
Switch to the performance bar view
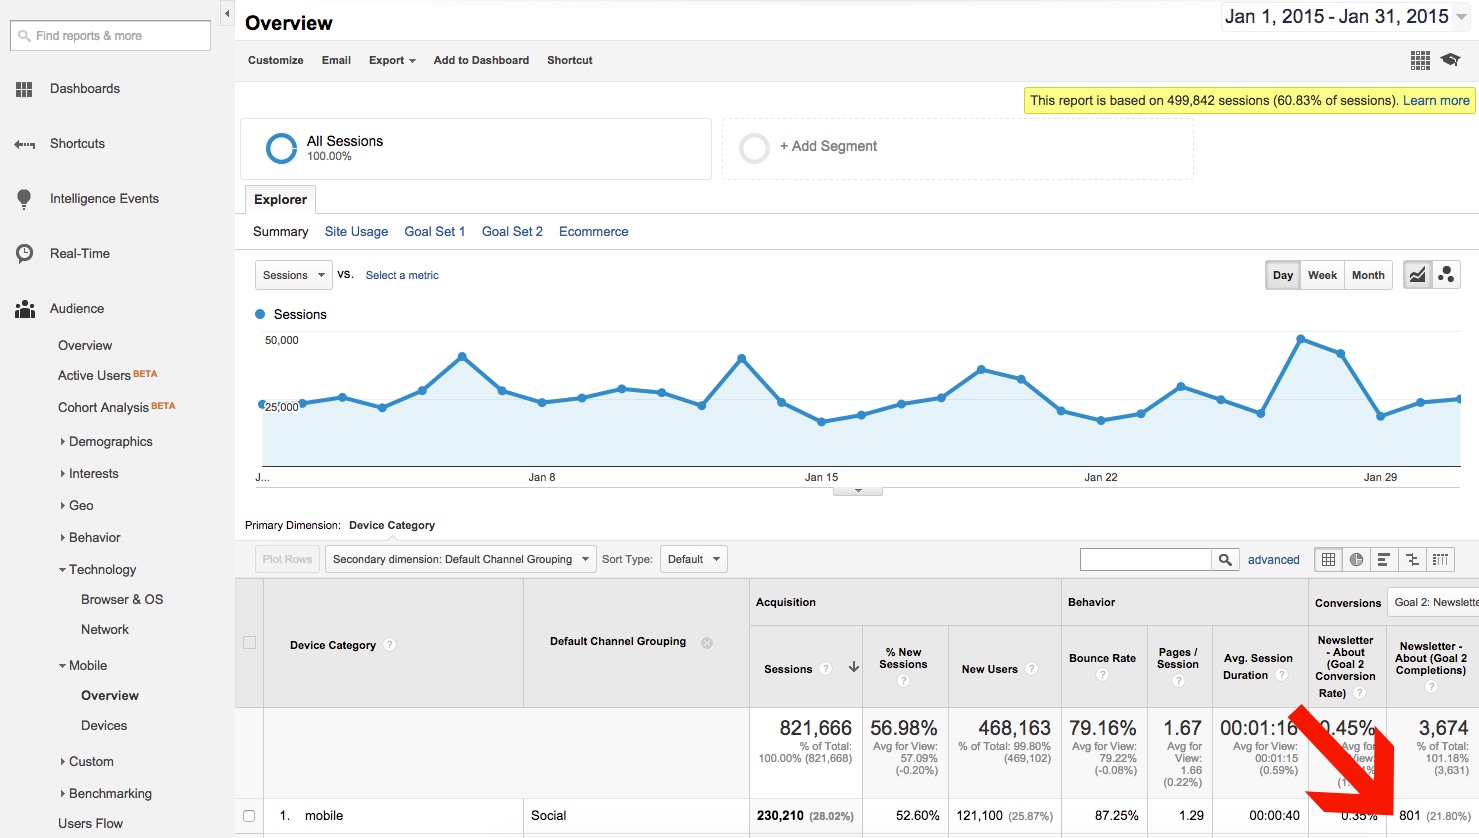(x=1383, y=559)
